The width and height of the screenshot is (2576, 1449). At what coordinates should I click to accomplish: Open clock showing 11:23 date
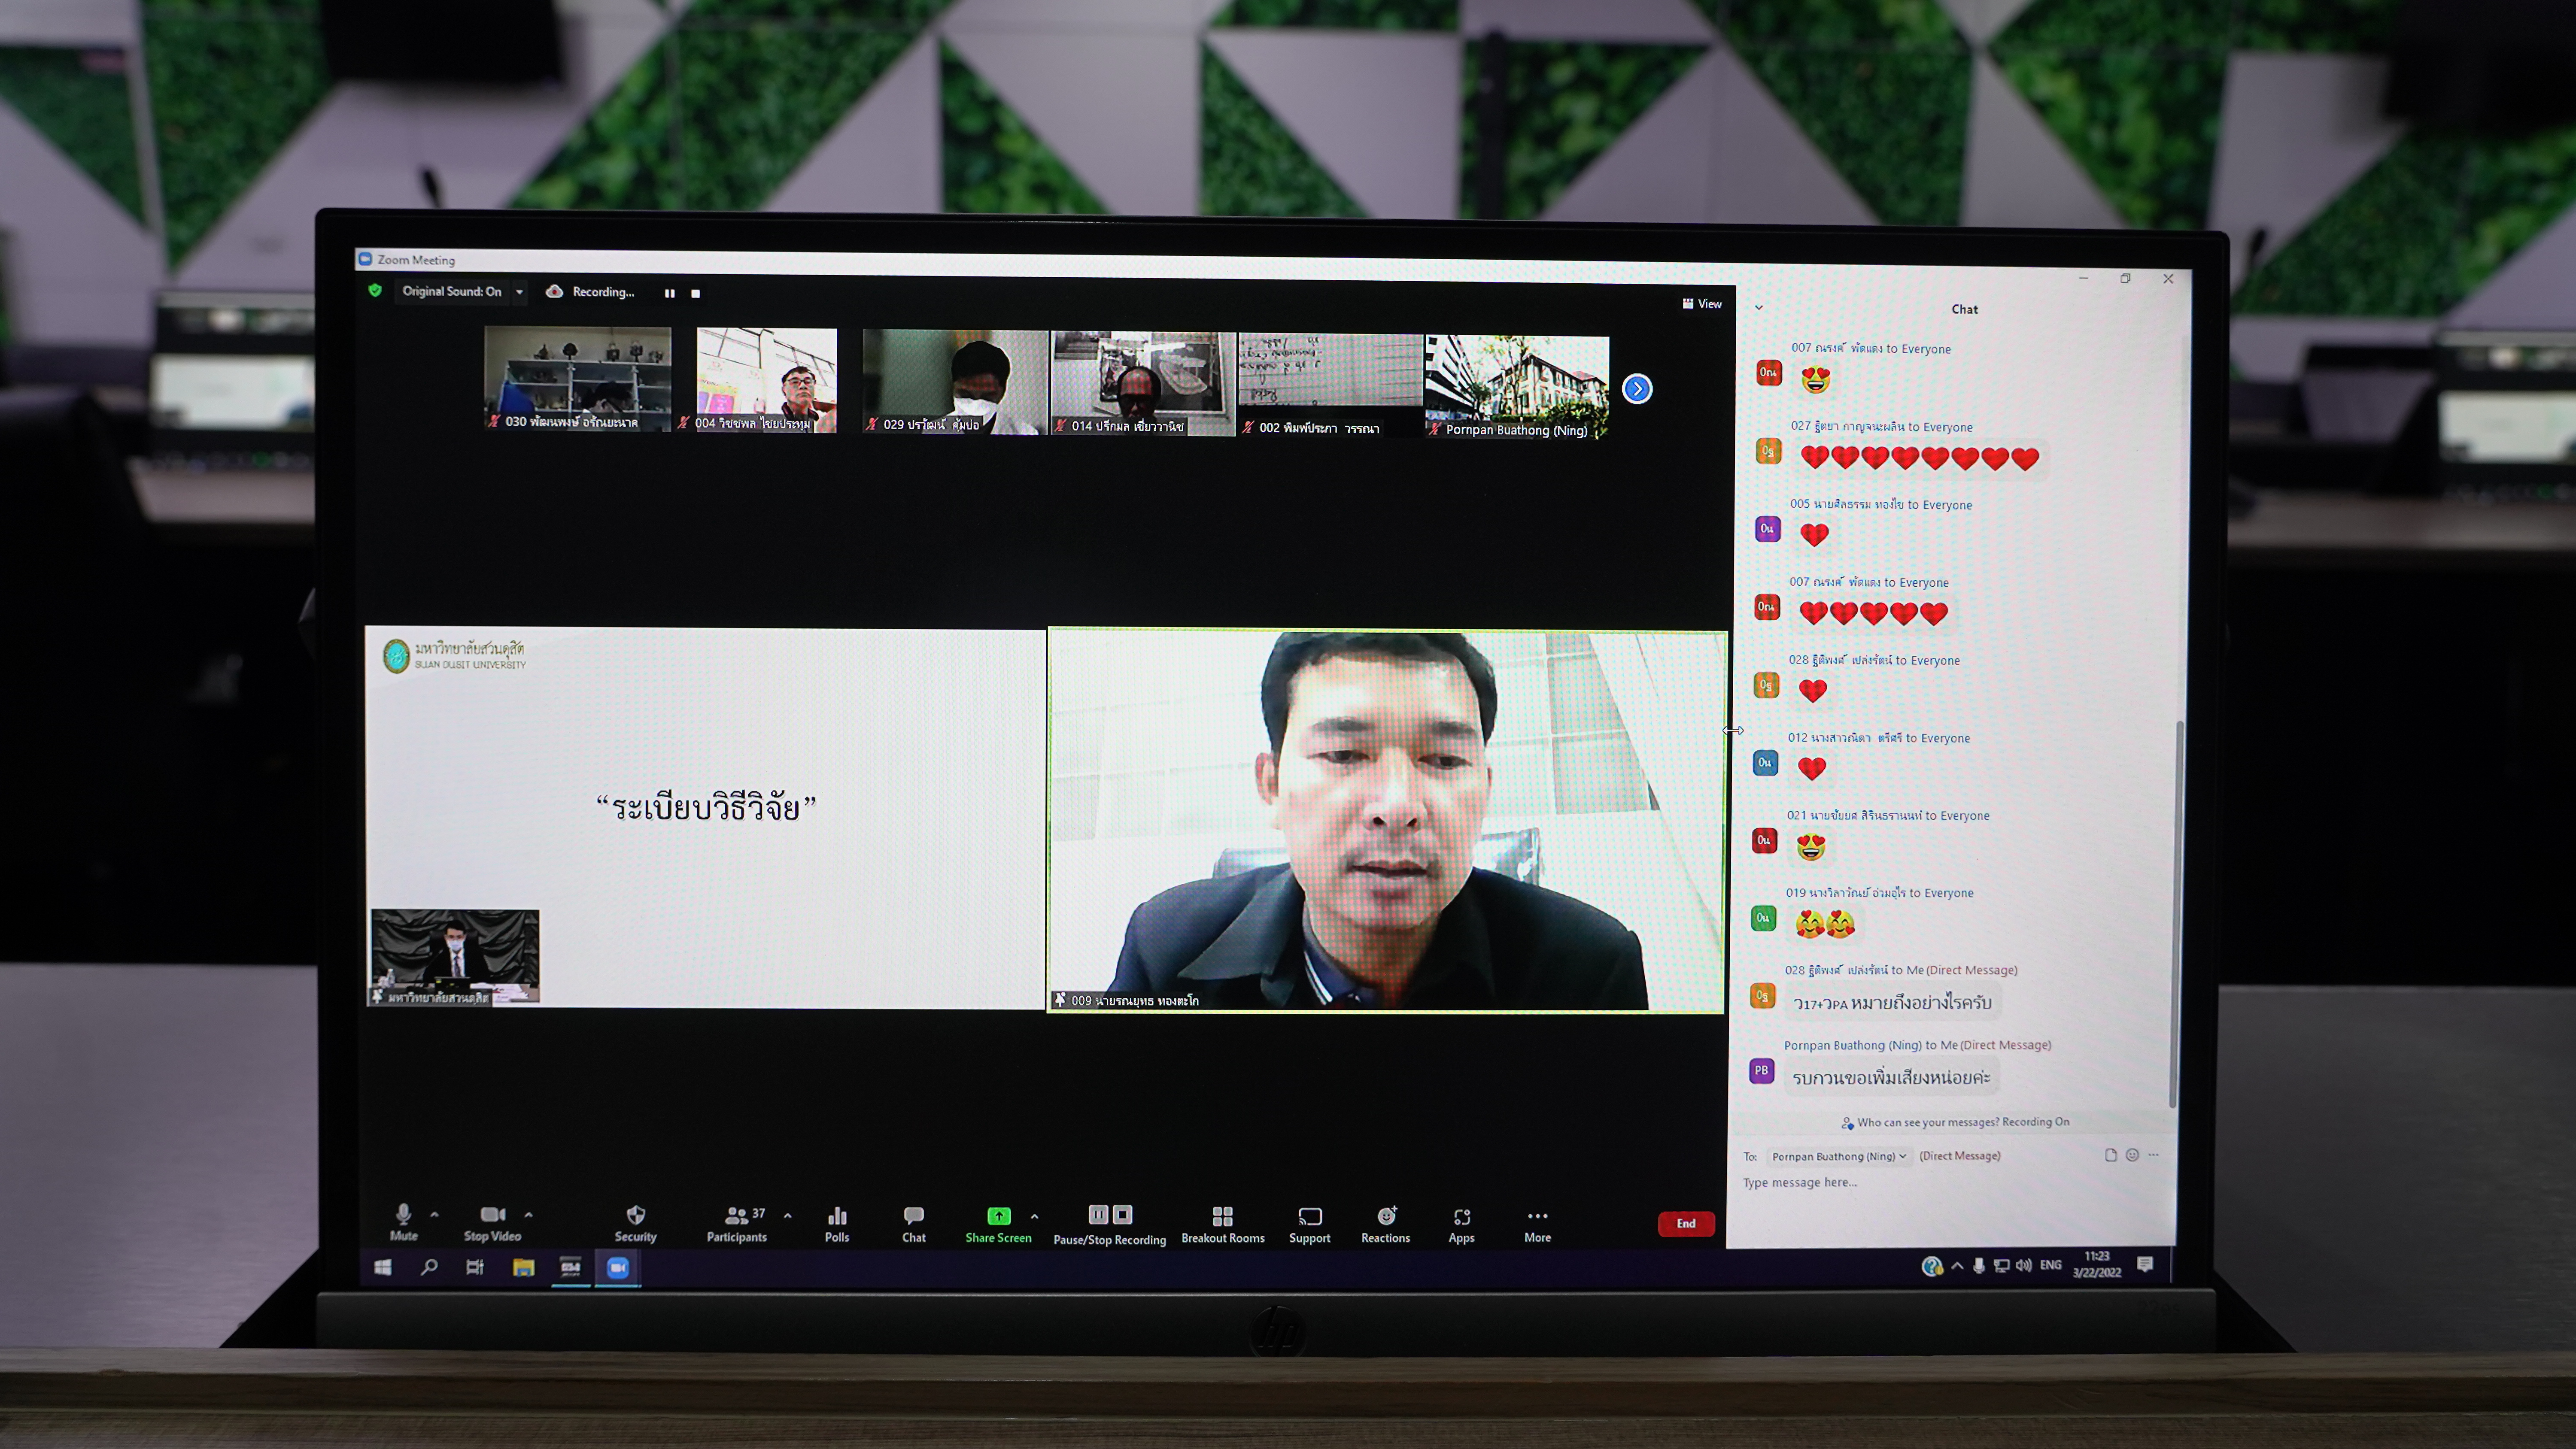click(x=2096, y=1264)
